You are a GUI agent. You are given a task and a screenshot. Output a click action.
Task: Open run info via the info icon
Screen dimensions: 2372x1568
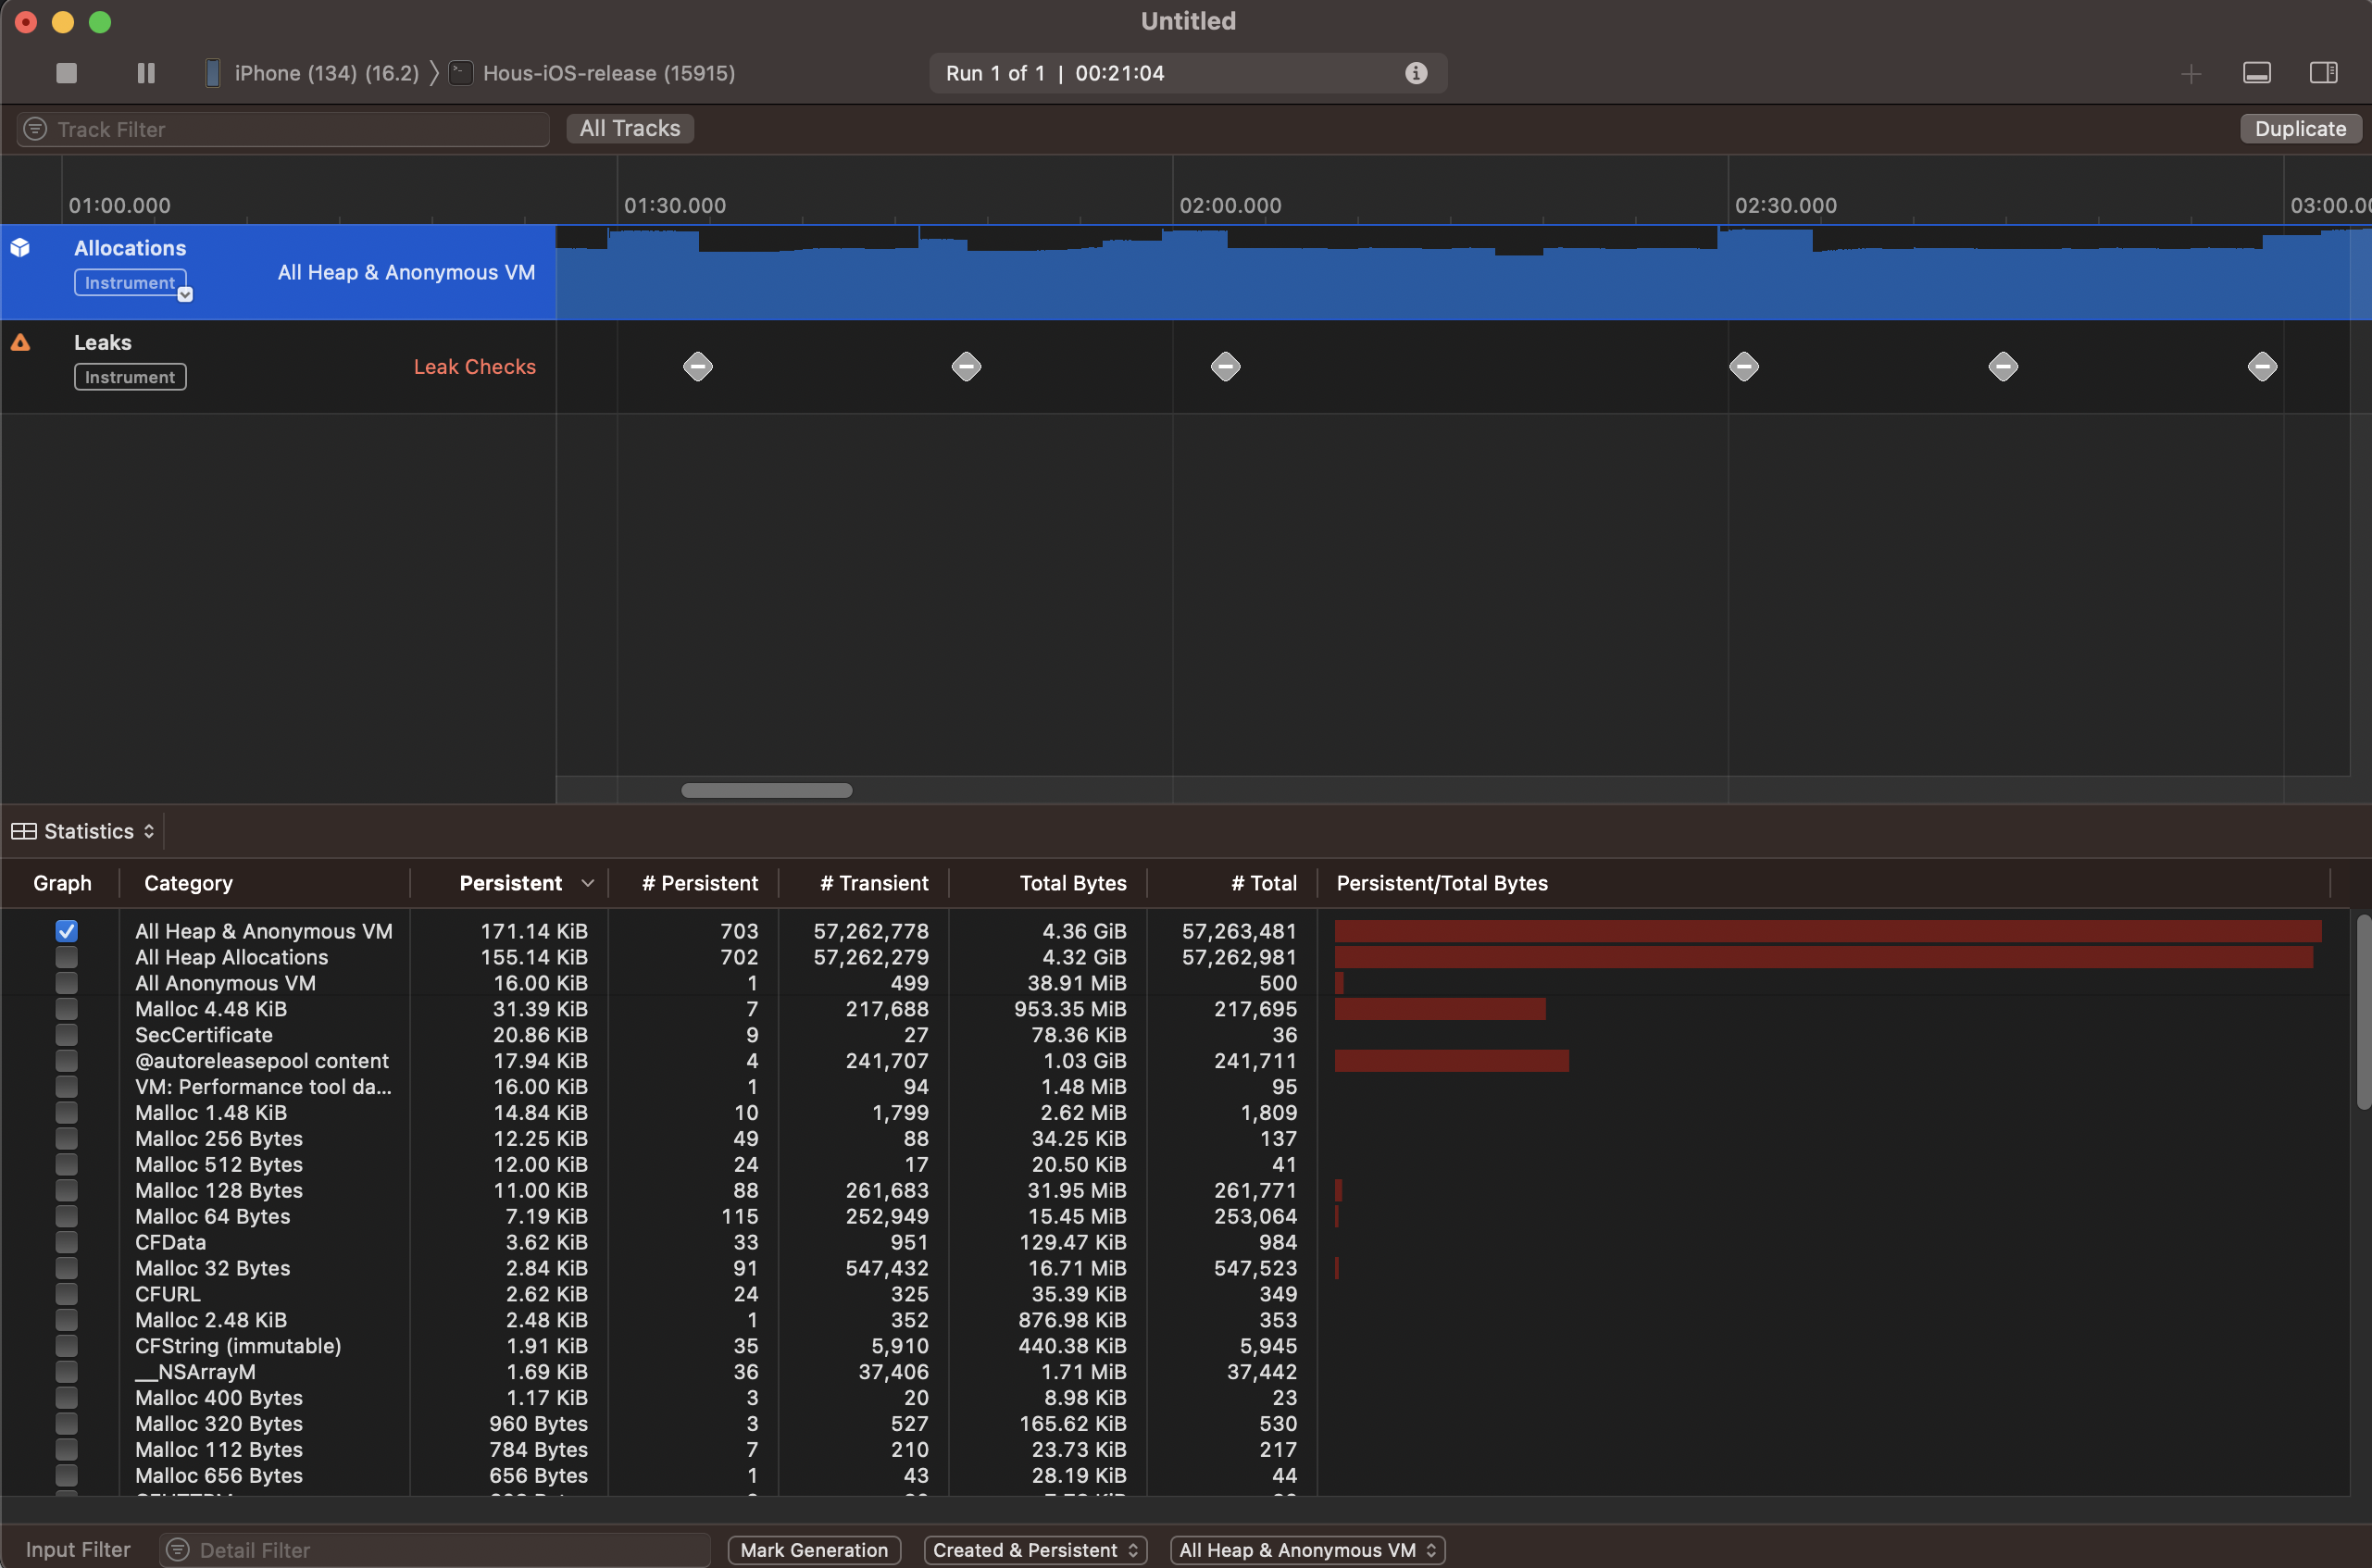(1415, 73)
